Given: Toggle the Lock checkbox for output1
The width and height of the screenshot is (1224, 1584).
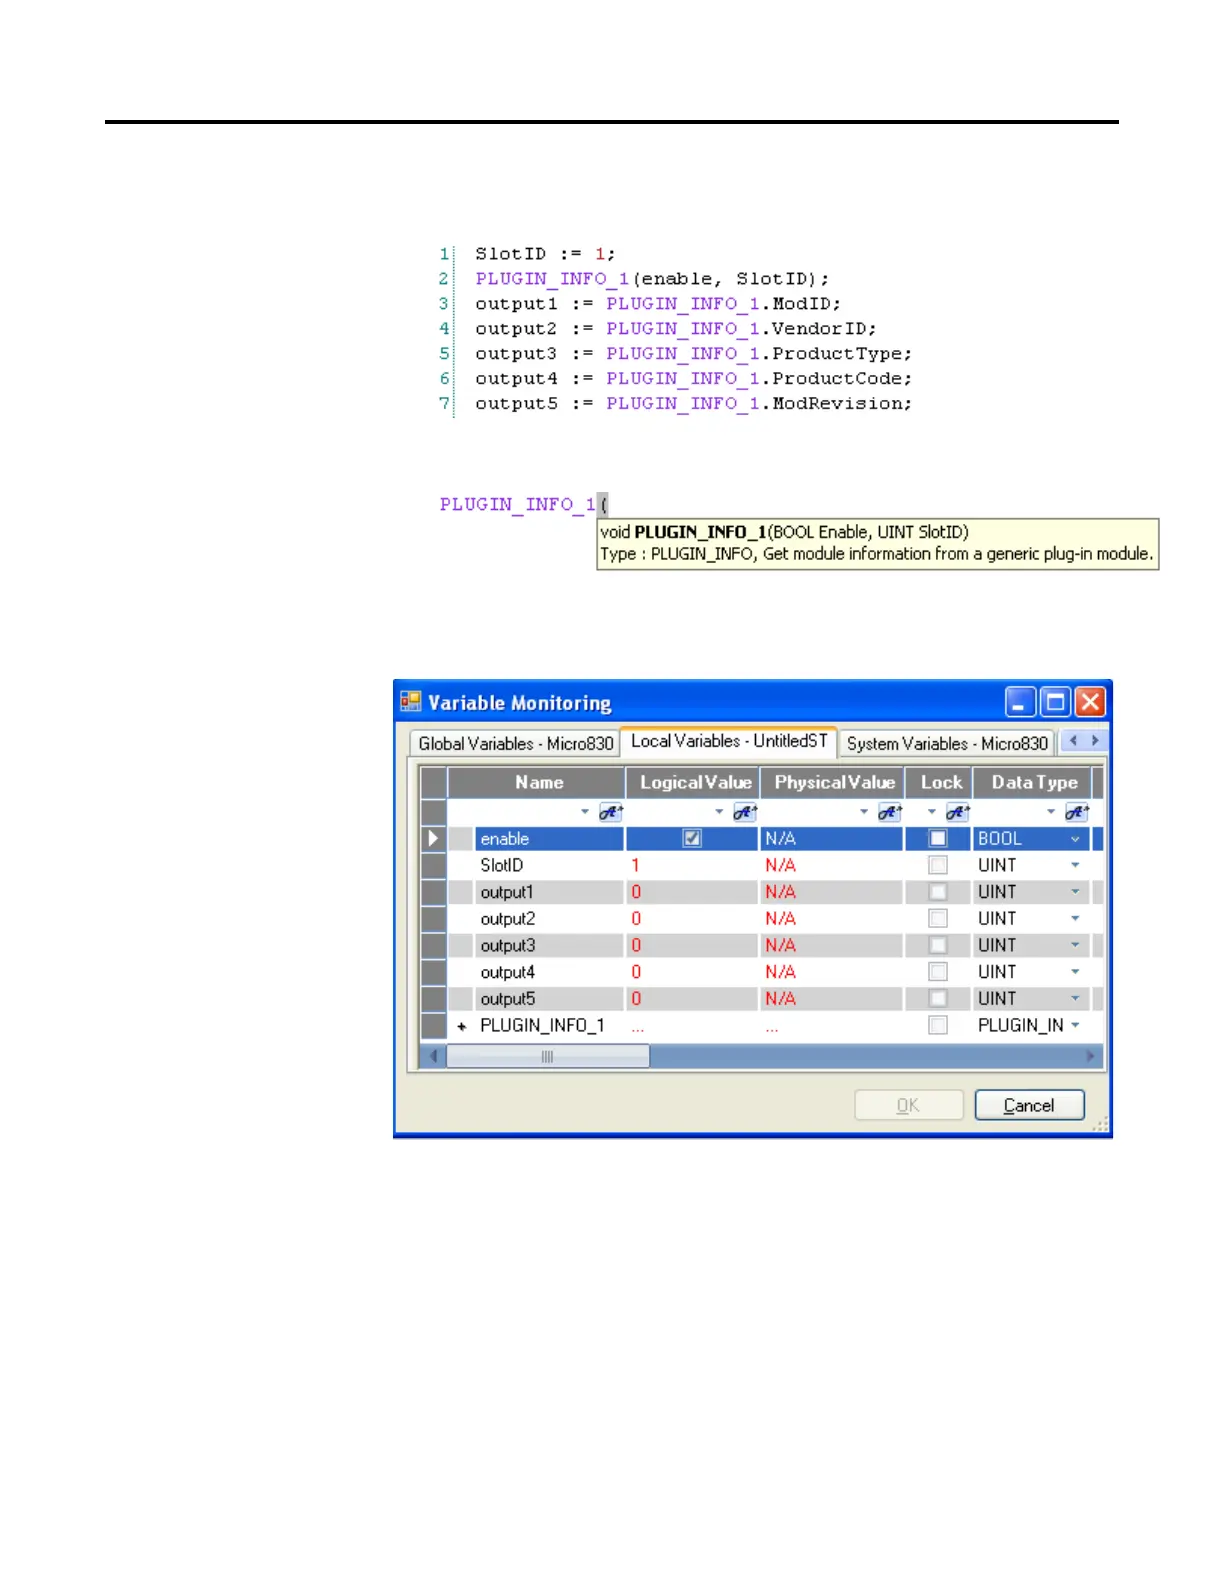Looking at the screenshot, I should click(938, 892).
